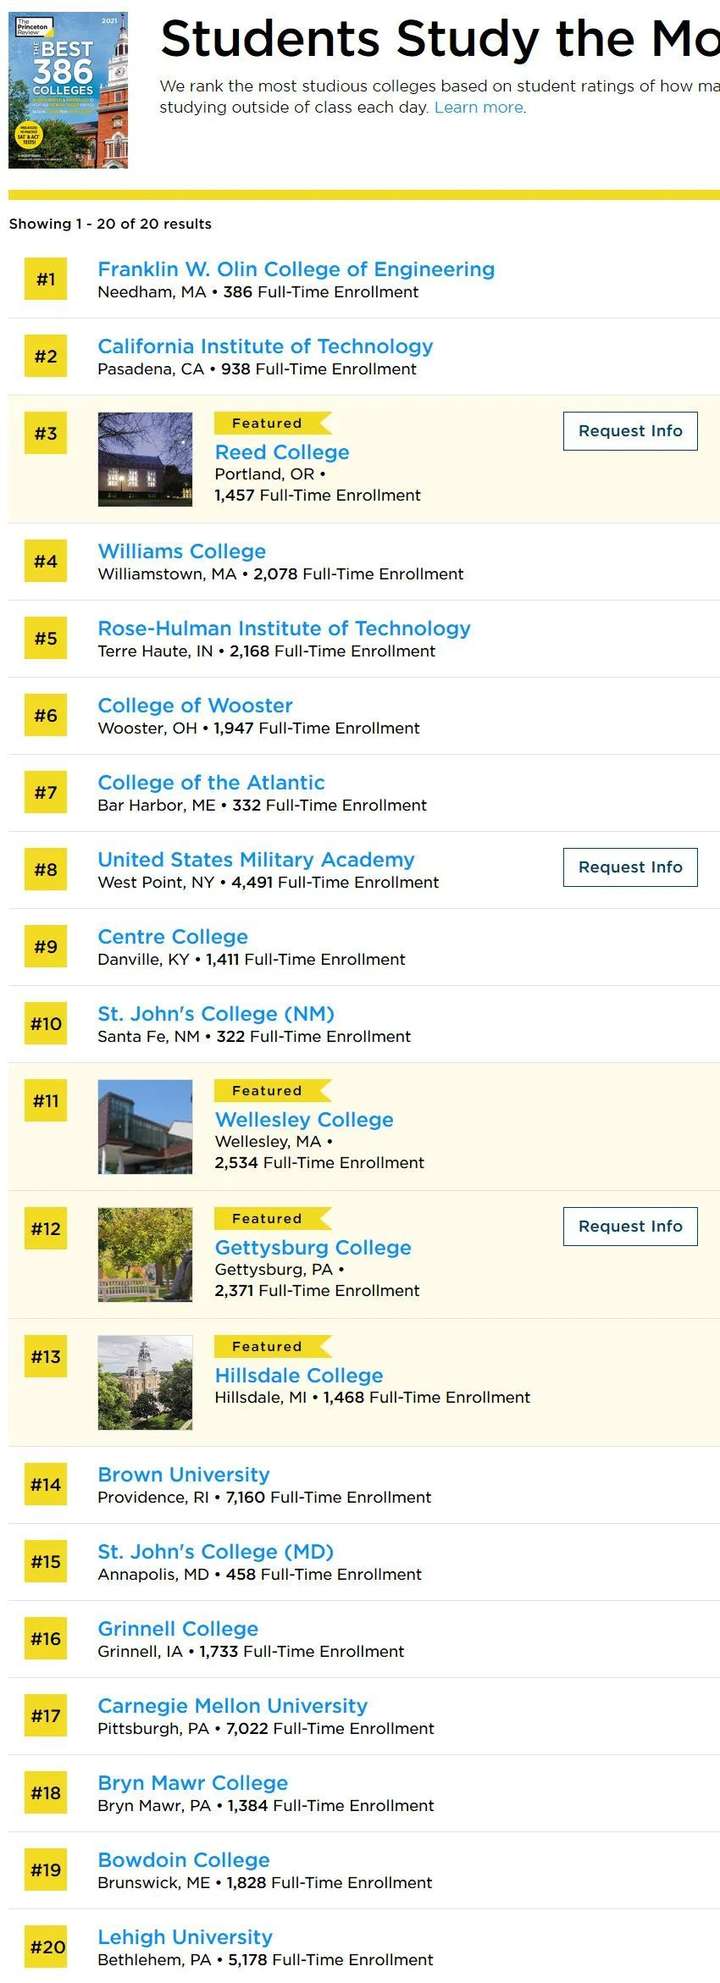Open California Institute of Technology page
Viewport: 720px width, 1983px height.
click(265, 346)
